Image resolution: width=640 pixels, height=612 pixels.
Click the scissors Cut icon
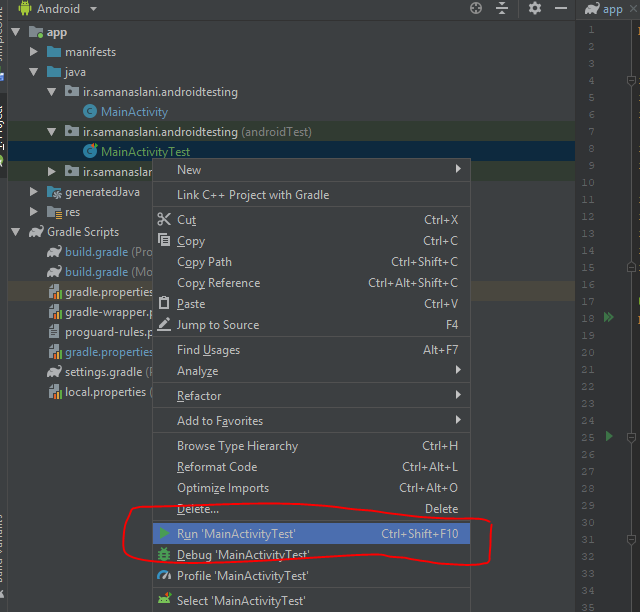(x=164, y=219)
